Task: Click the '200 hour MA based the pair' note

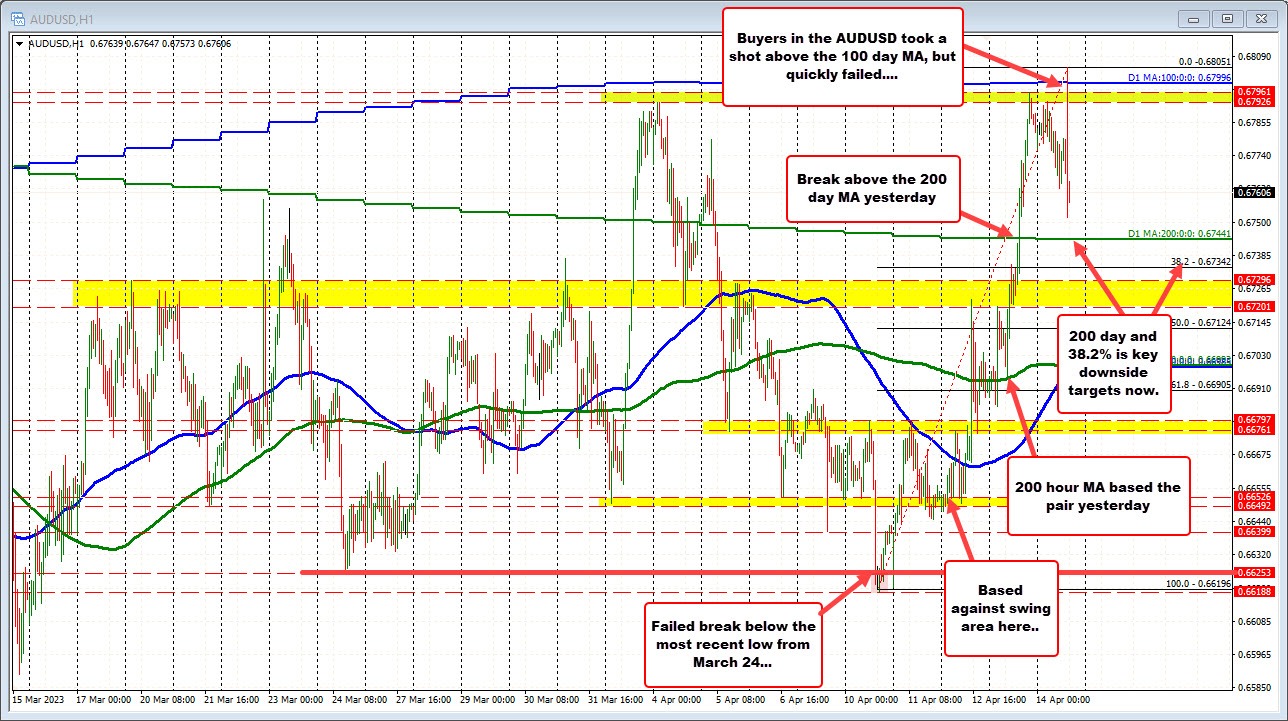Action: click(1098, 496)
